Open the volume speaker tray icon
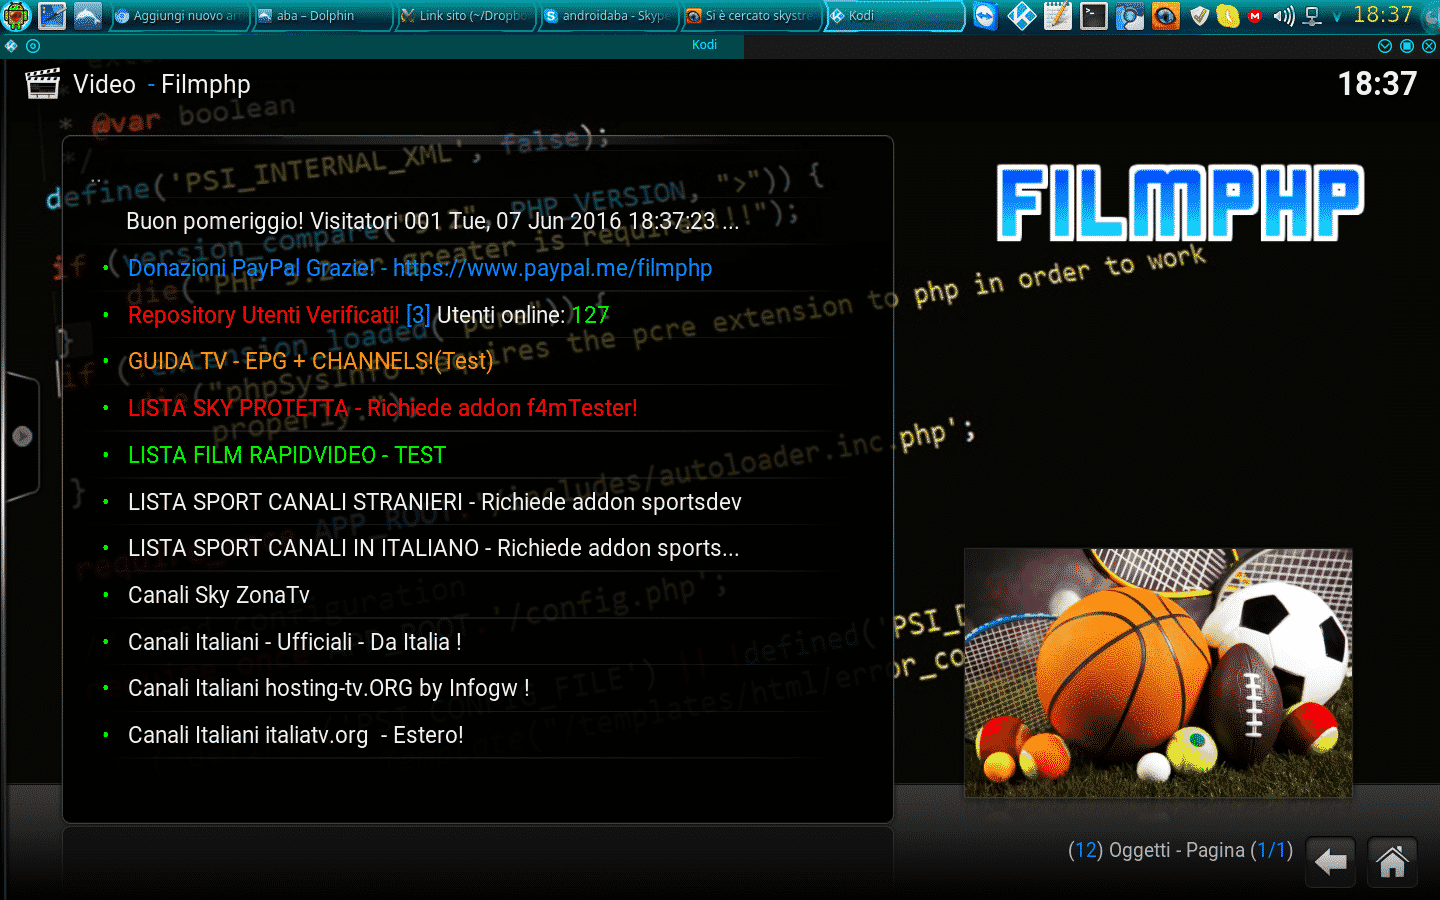Image resolution: width=1440 pixels, height=900 pixels. pyautogui.click(x=1284, y=16)
